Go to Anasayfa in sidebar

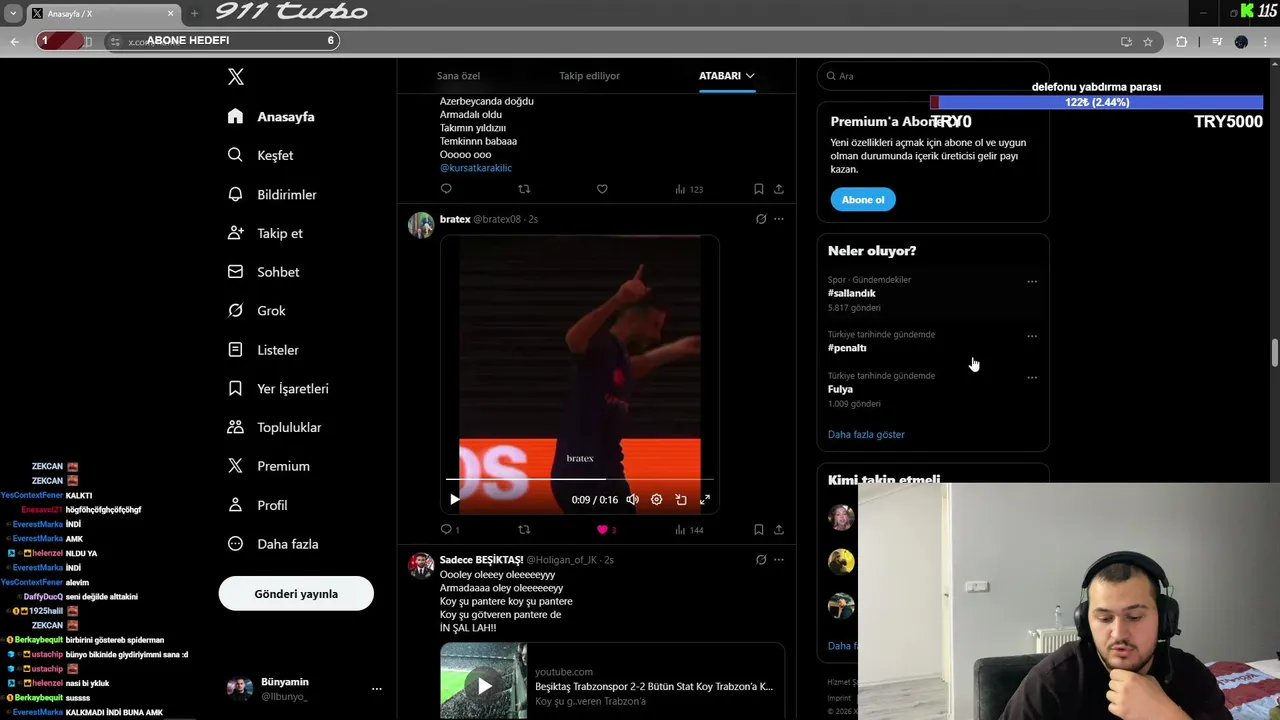(x=271, y=117)
